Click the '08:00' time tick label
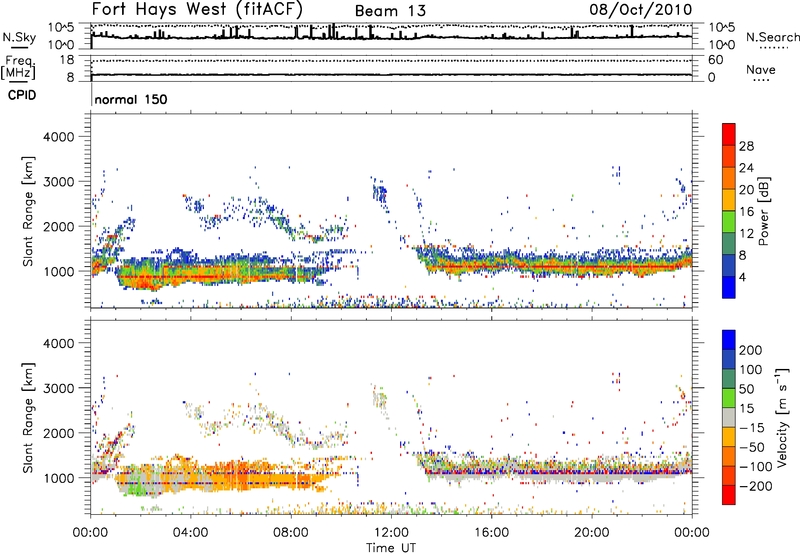This screenshot has width=800, height=554. coord(291,533)
